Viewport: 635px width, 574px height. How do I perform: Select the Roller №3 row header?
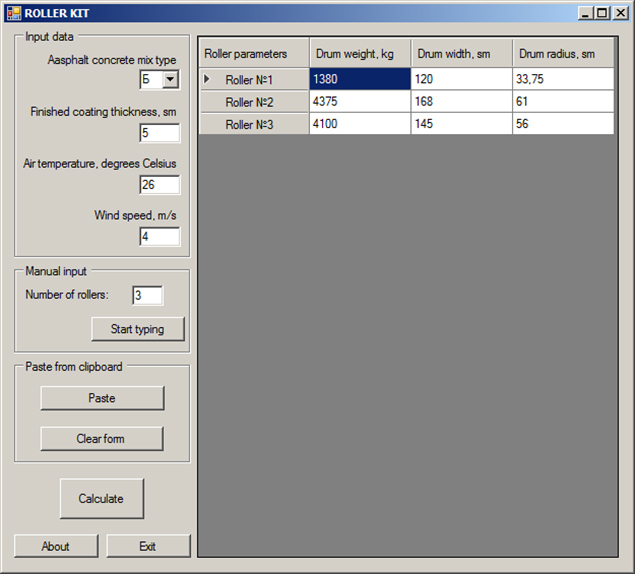[254, 124]
